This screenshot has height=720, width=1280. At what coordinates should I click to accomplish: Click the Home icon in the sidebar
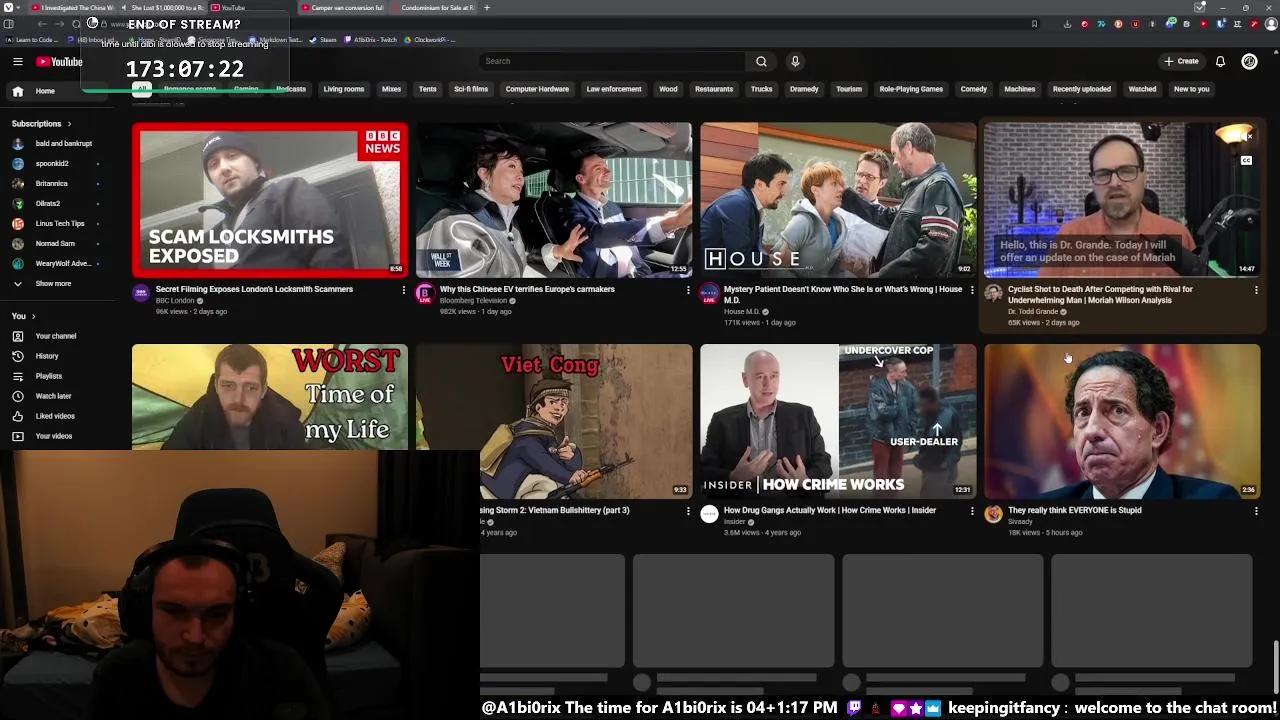(17, 91)
